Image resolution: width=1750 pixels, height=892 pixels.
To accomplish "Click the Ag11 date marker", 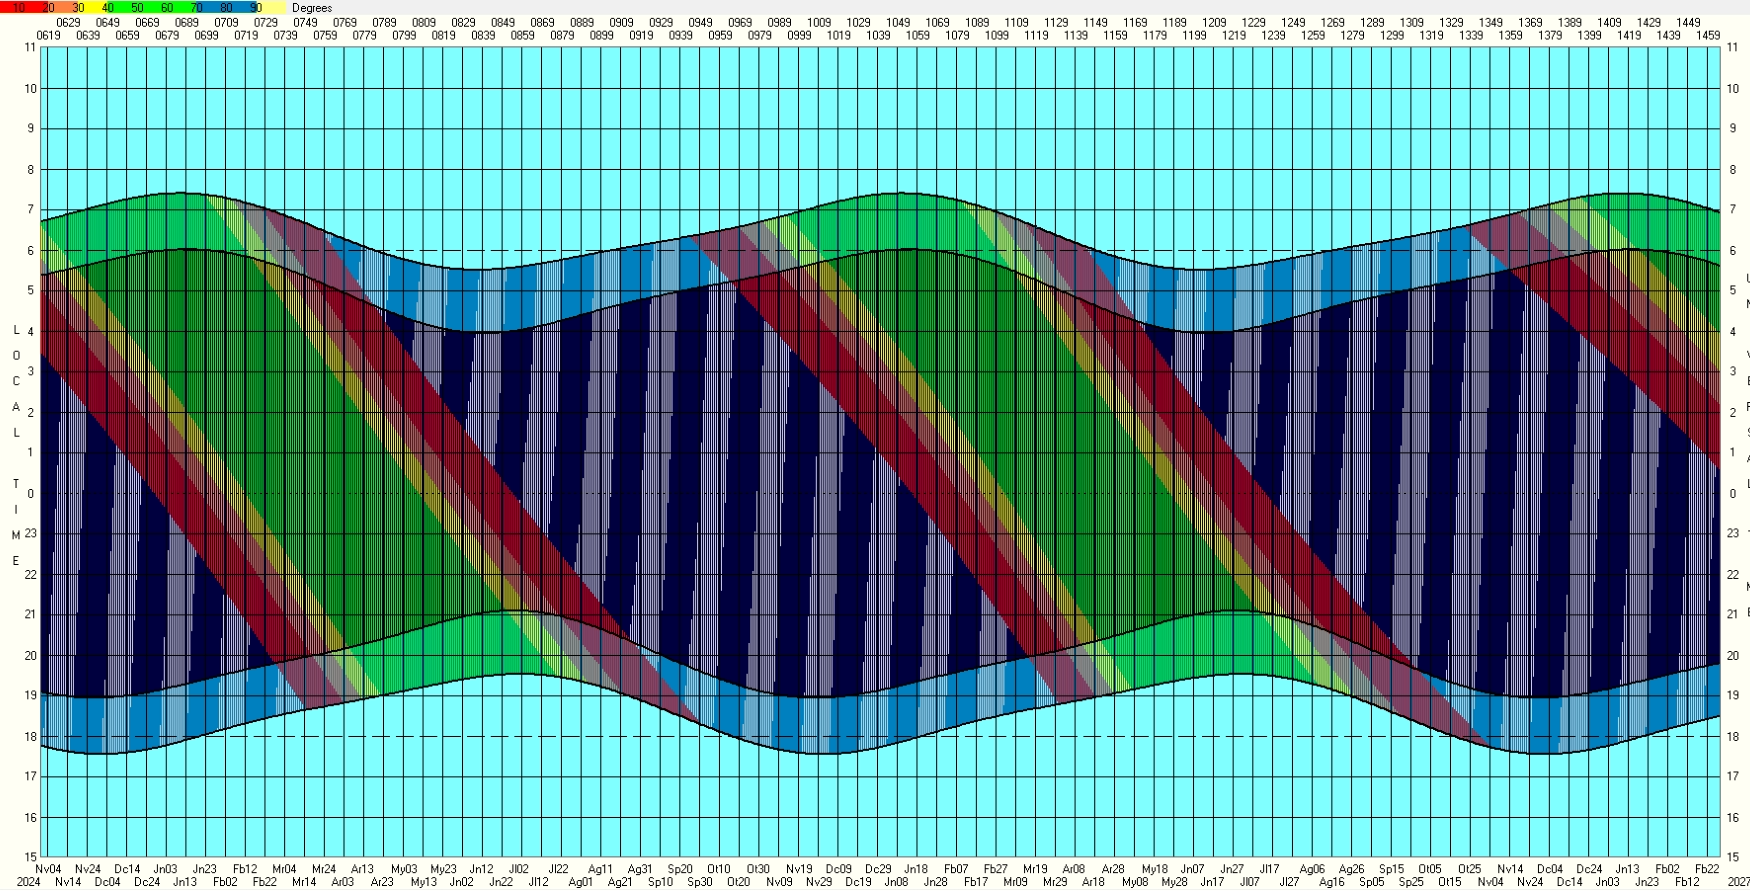I will (600, 869).
